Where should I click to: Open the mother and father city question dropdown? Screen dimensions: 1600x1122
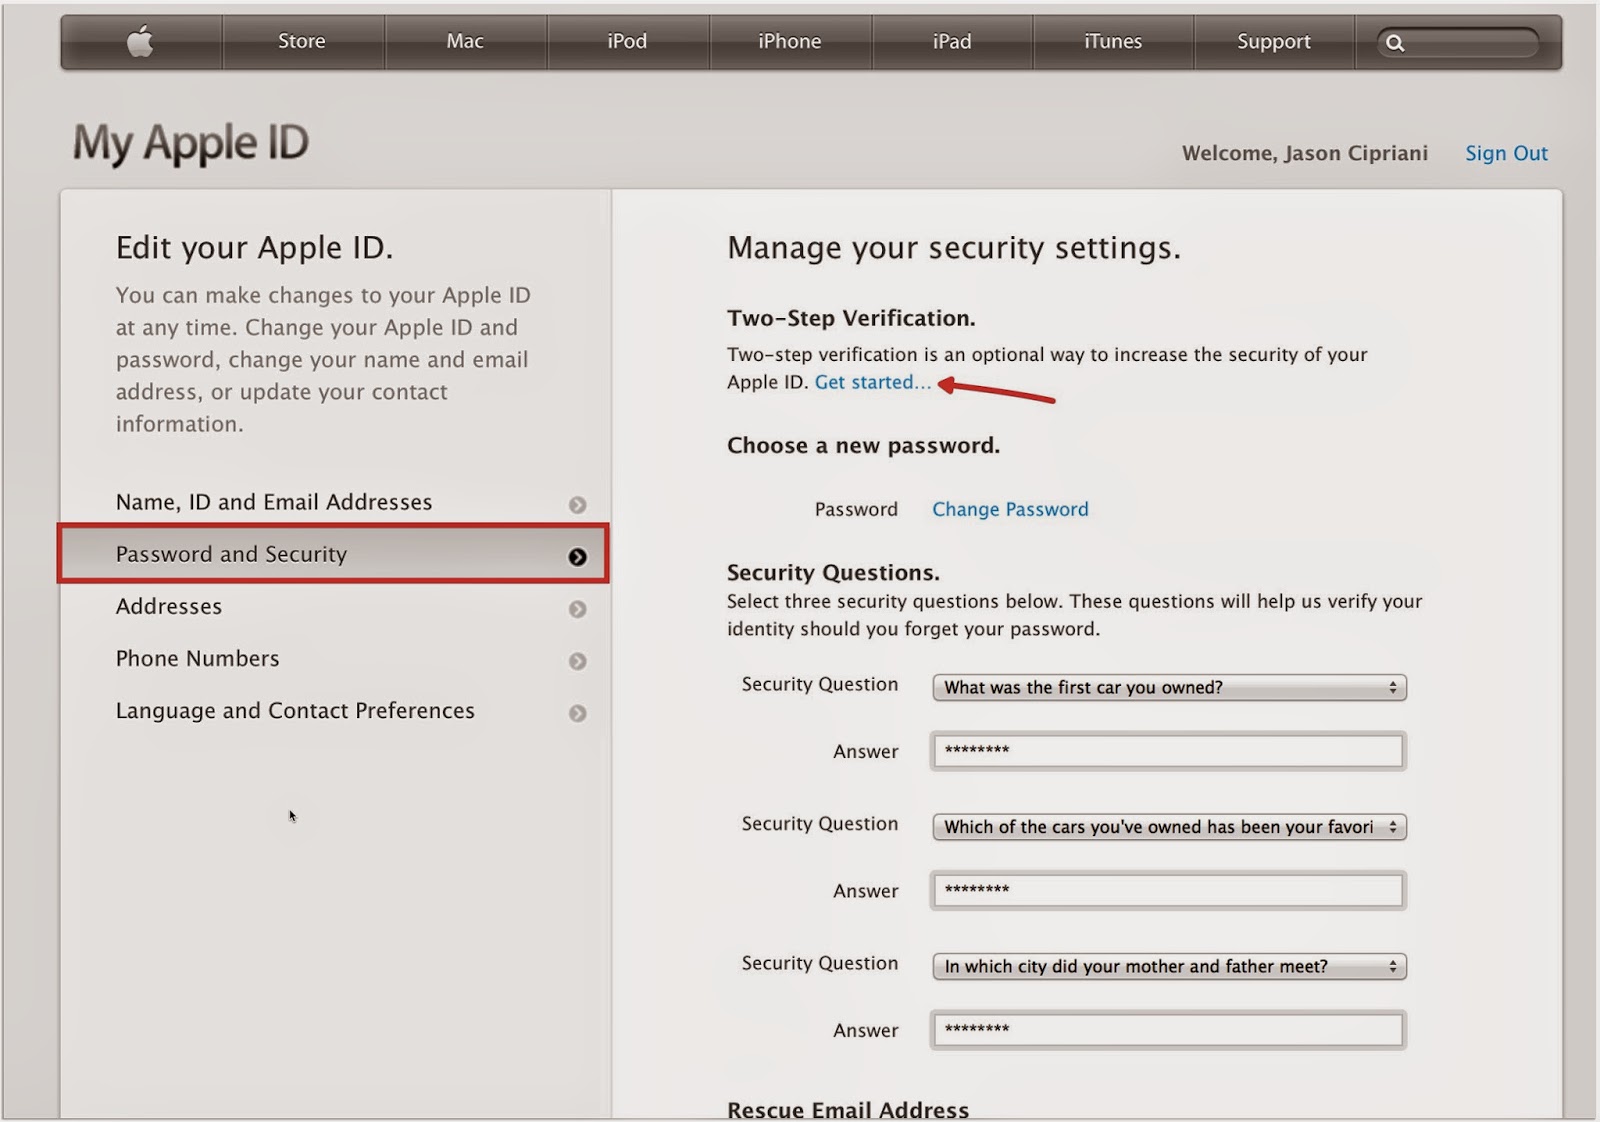click(x=1168, y=967)
